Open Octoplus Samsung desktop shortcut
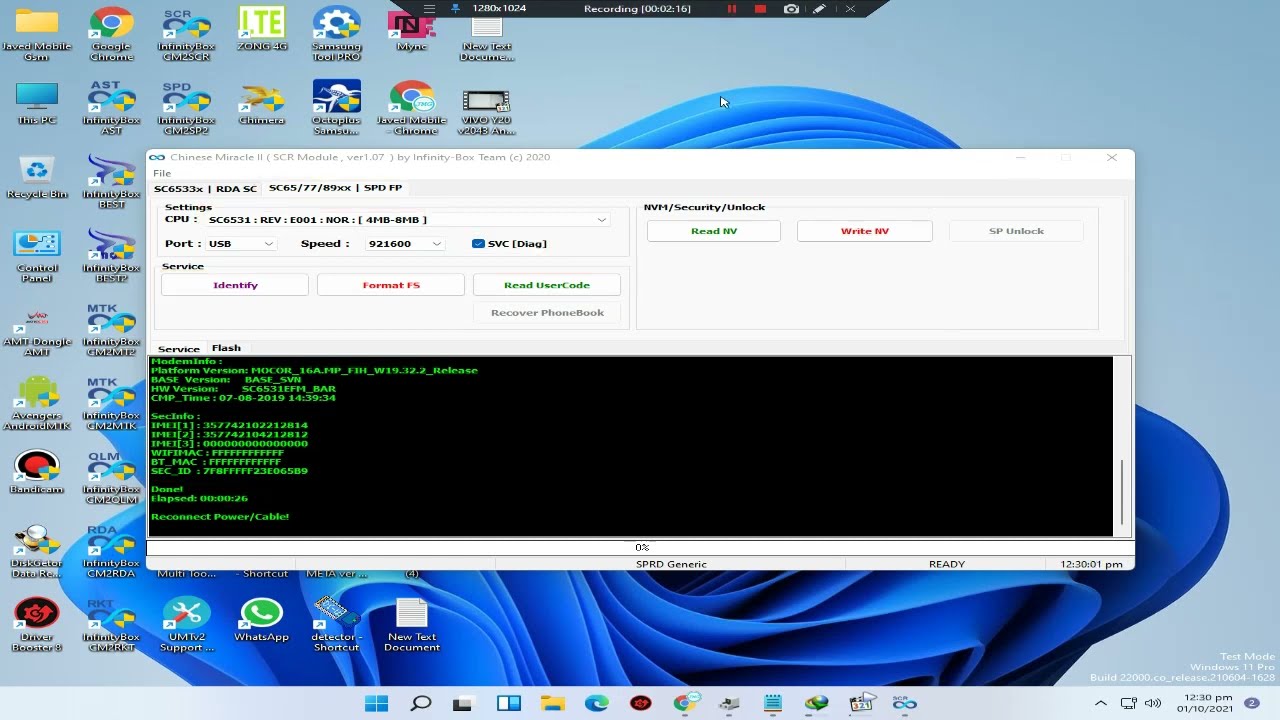The height and width of the screenshot is (720, 1280). 336,108
